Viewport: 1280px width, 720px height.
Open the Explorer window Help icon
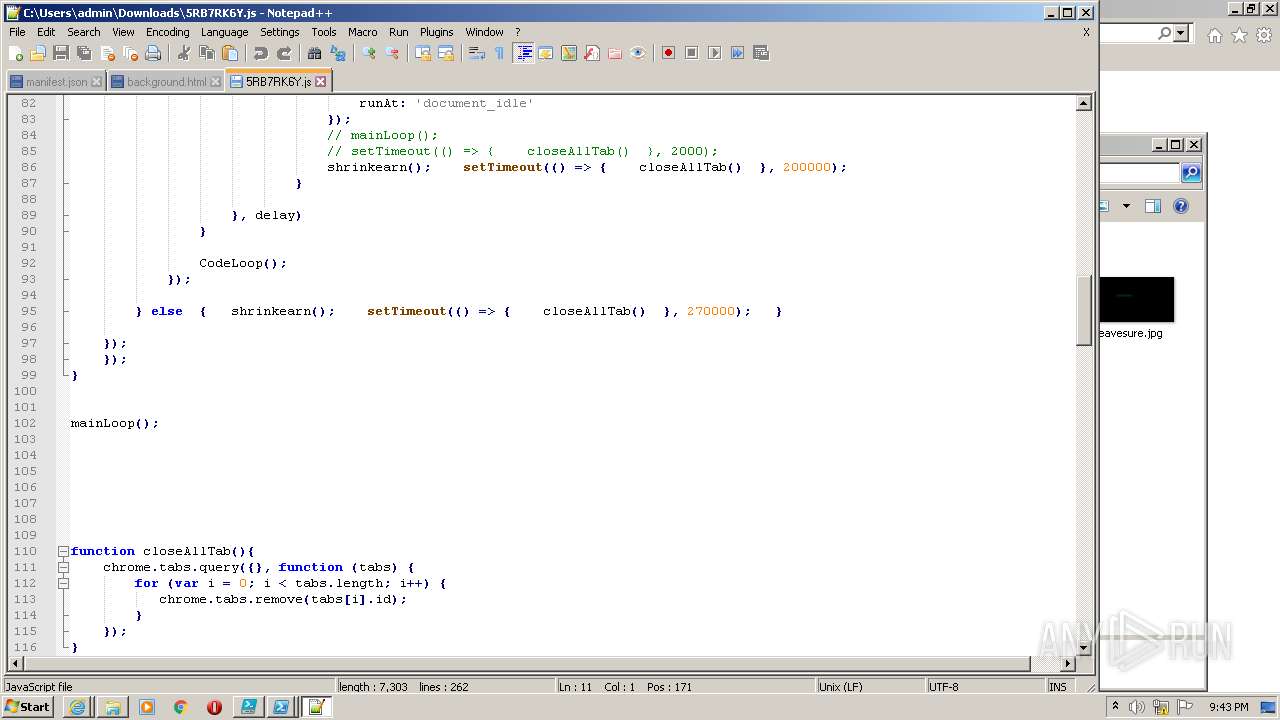click(x=1181, y=206)
